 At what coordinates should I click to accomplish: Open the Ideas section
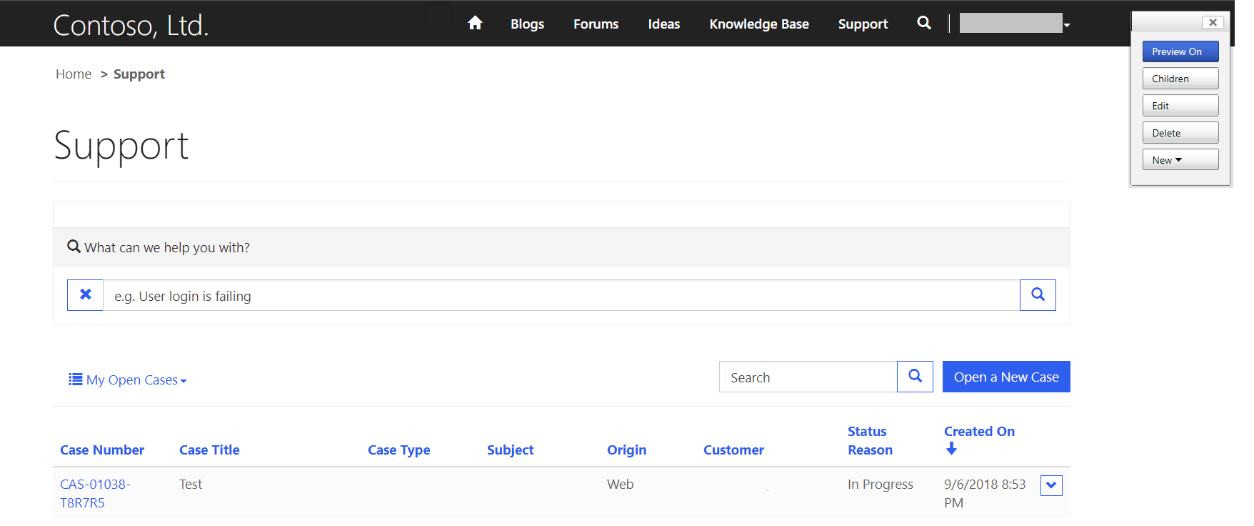tap(664, 24)
